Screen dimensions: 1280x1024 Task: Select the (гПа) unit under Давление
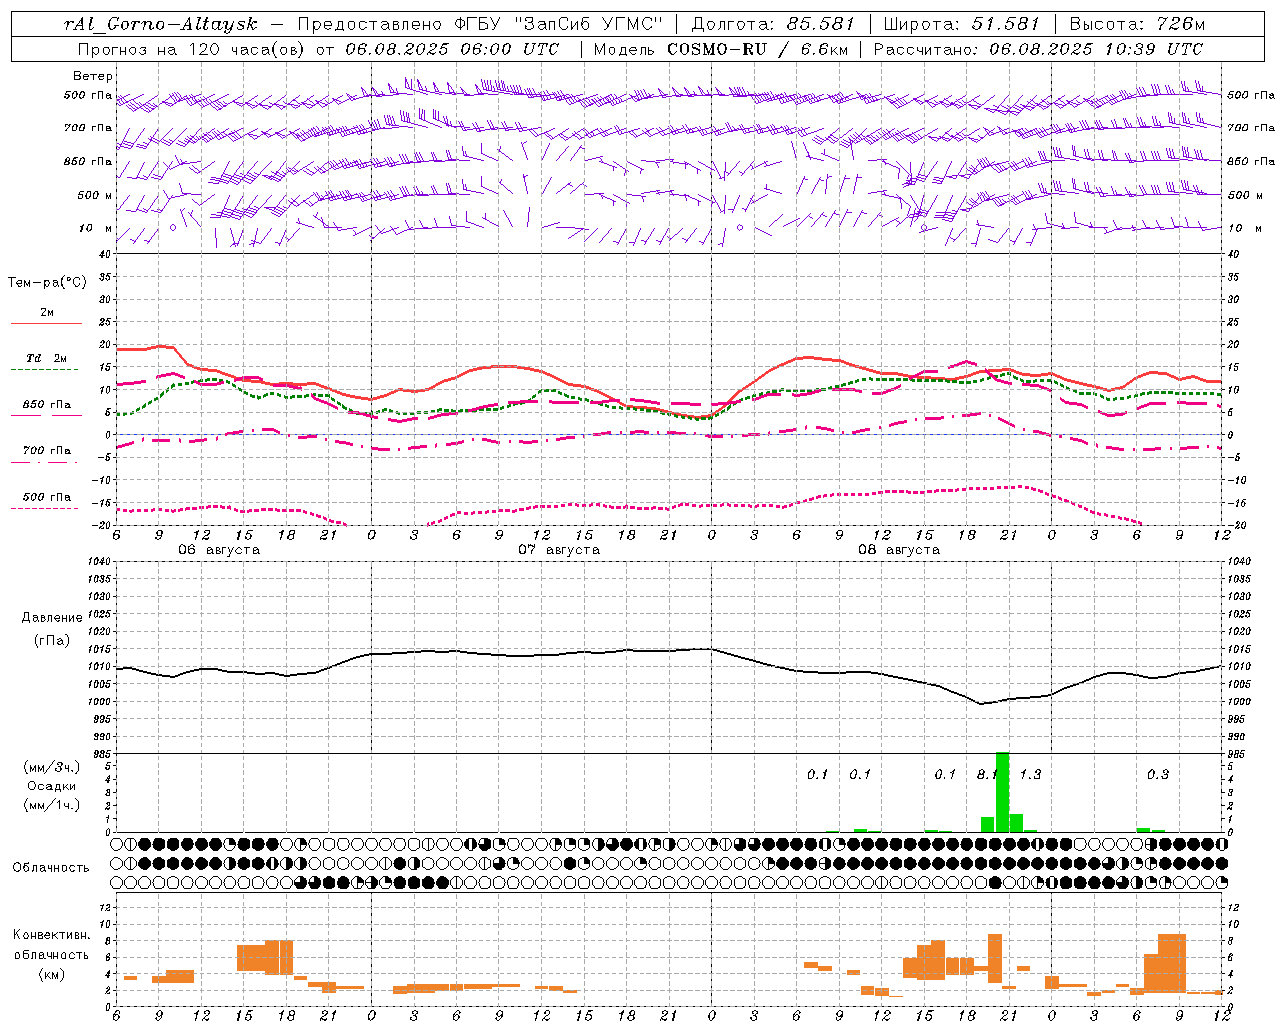[x=52, y=641]
